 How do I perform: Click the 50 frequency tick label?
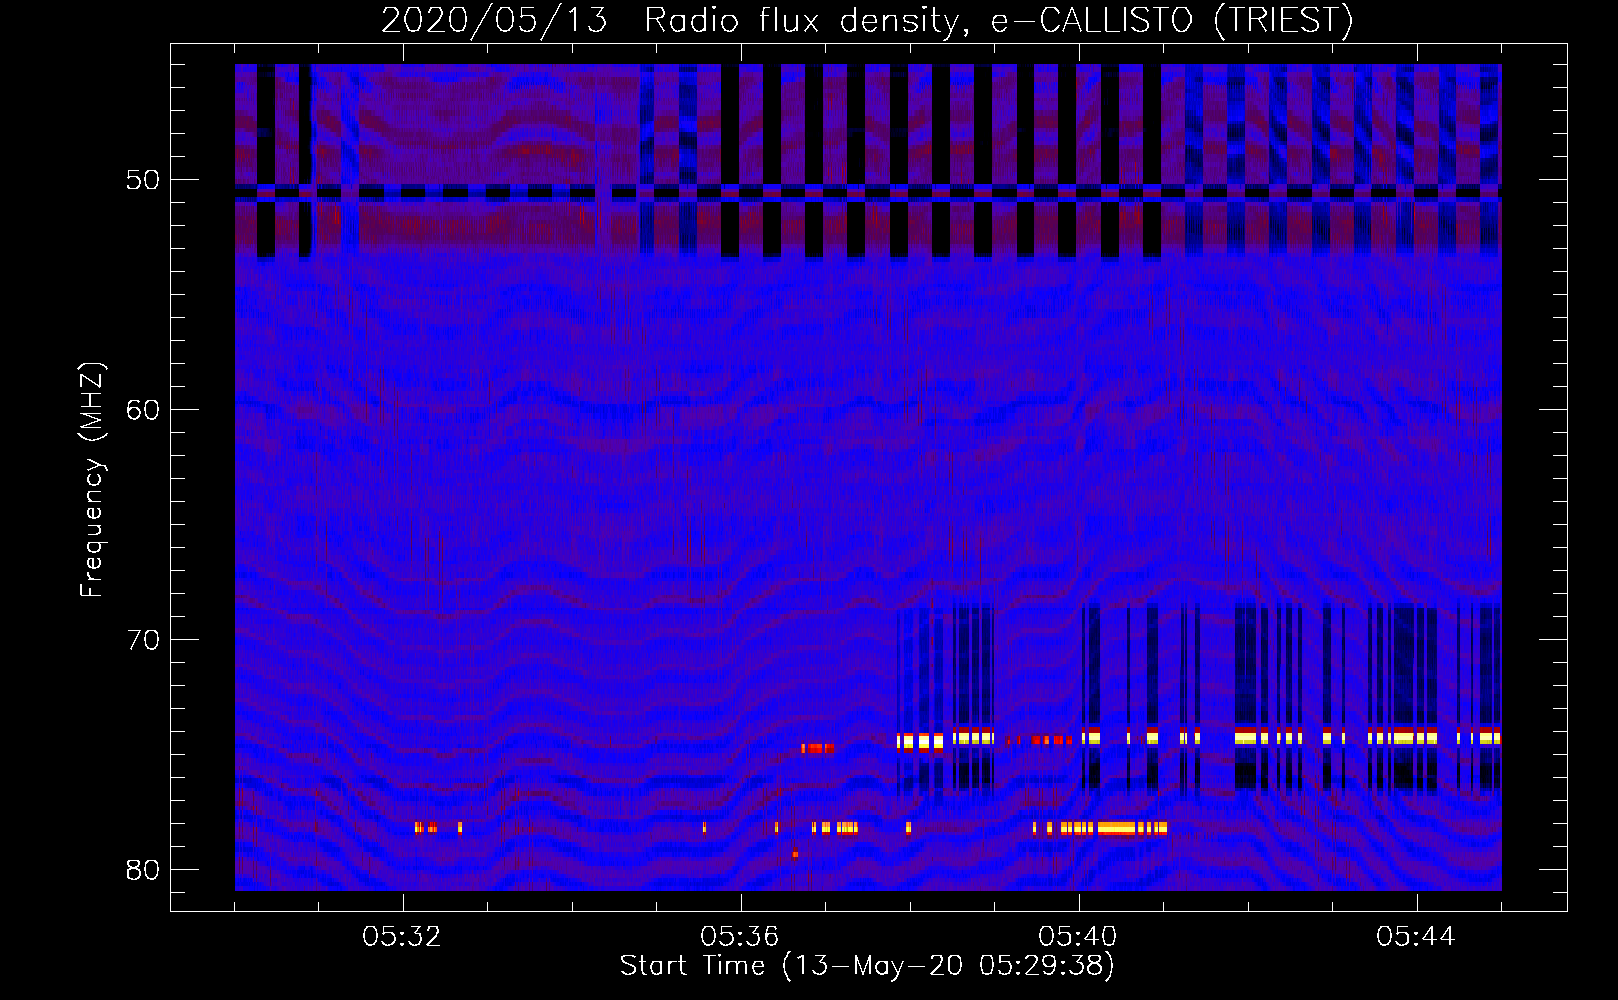click(143, 181)
